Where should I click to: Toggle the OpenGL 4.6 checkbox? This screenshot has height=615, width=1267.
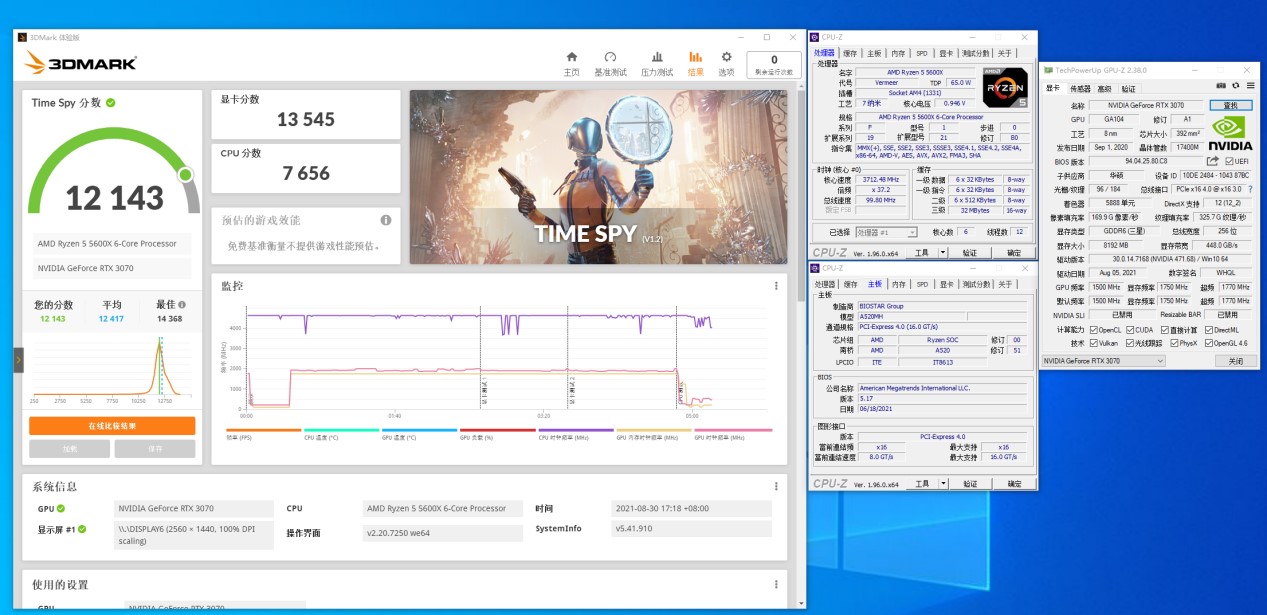(1209, 343)
